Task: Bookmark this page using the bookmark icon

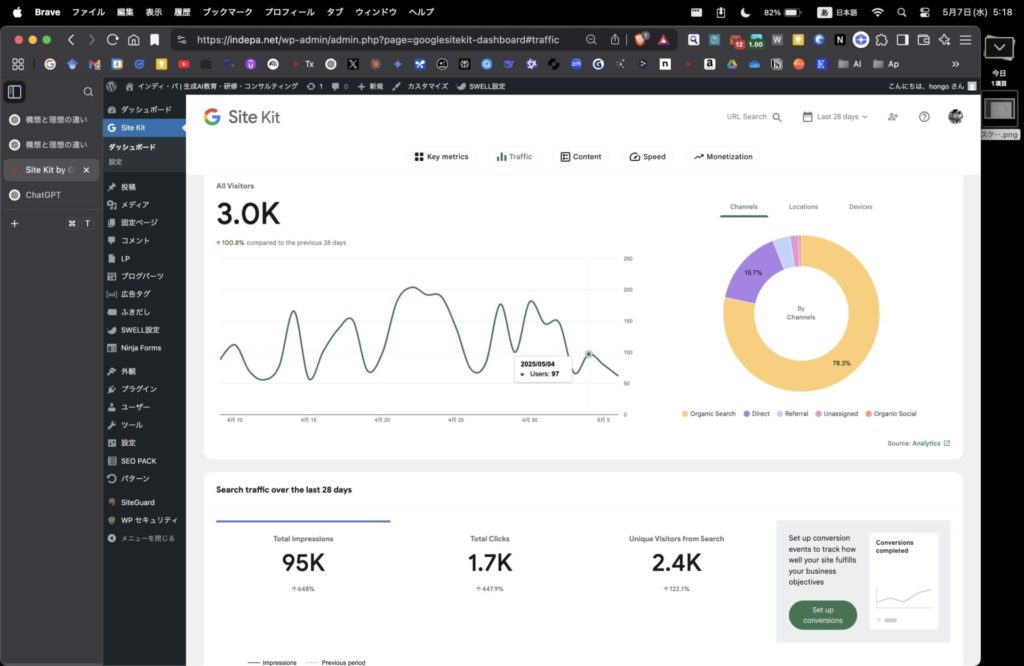Action: point(154,40)
